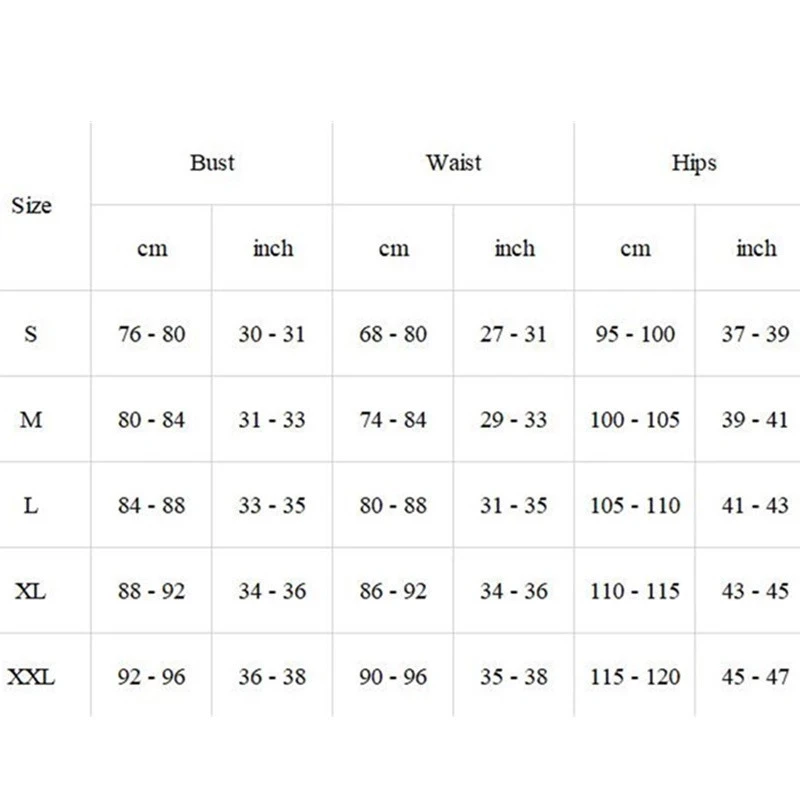800x800 pixels.
Task: Select the Bust header cell
Action: 212,162
